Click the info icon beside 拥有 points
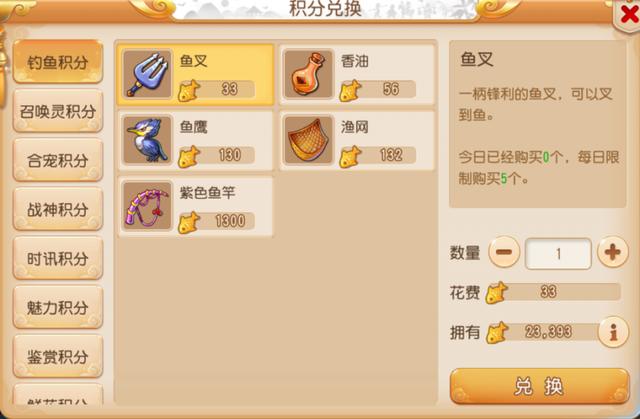The image size is (640, 419). [613, 332]
